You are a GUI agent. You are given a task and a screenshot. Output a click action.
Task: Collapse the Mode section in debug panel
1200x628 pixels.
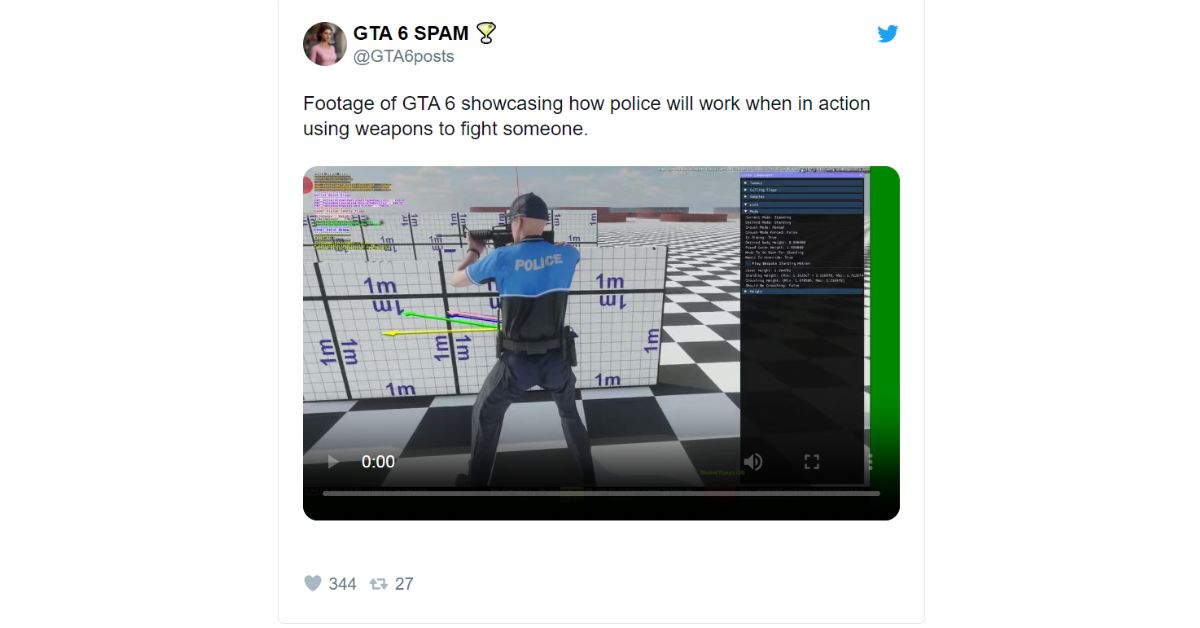coord(803,211)
